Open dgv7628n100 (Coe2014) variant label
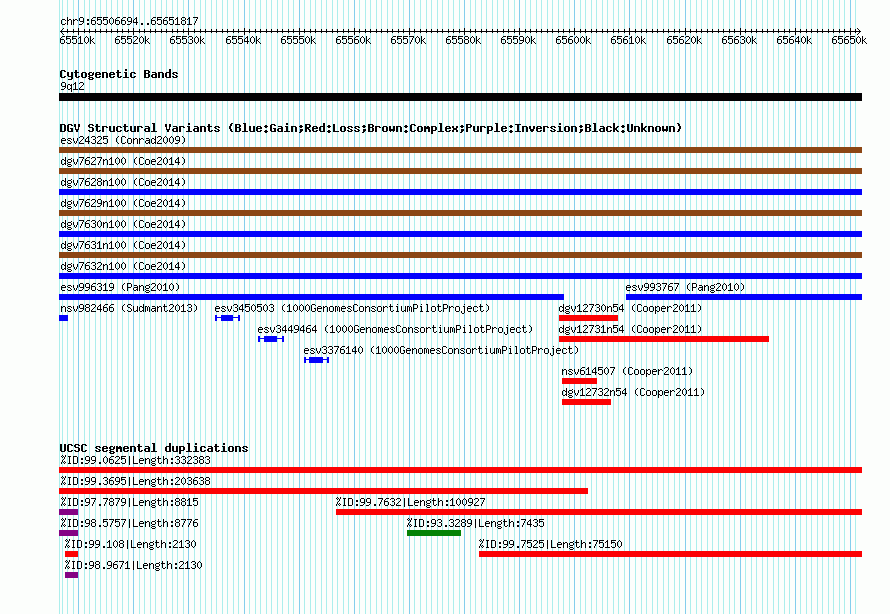The width and height of the screenshot is (890, 614). (123, 182)
